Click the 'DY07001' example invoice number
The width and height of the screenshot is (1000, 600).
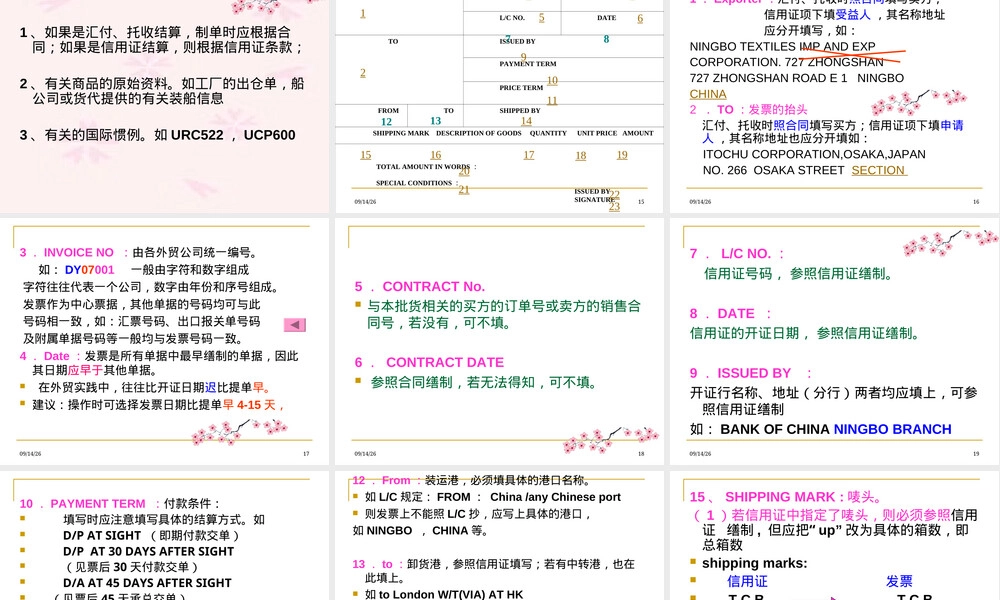pyautogui.click(x=89, y=270)
